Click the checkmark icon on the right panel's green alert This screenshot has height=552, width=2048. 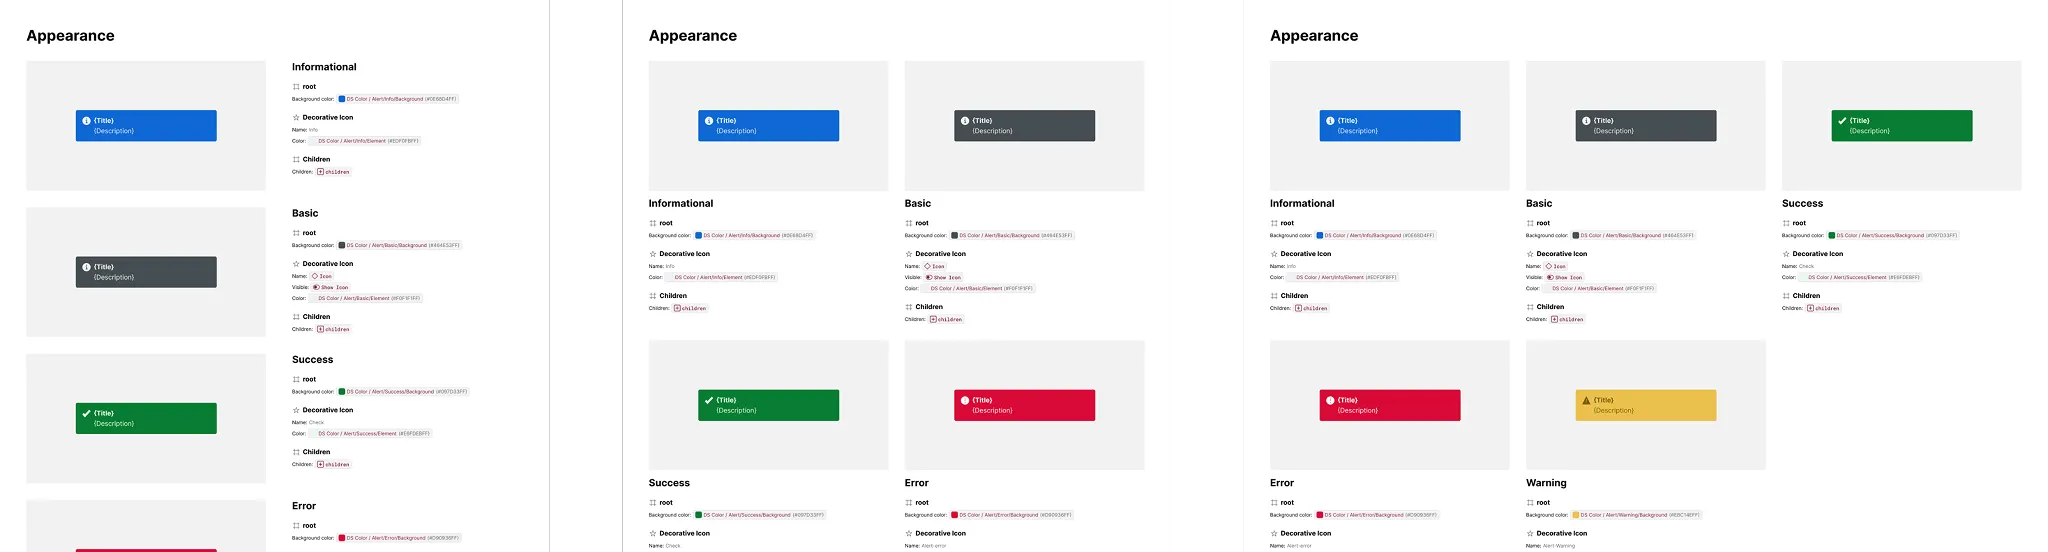(x=1842, y=121)
